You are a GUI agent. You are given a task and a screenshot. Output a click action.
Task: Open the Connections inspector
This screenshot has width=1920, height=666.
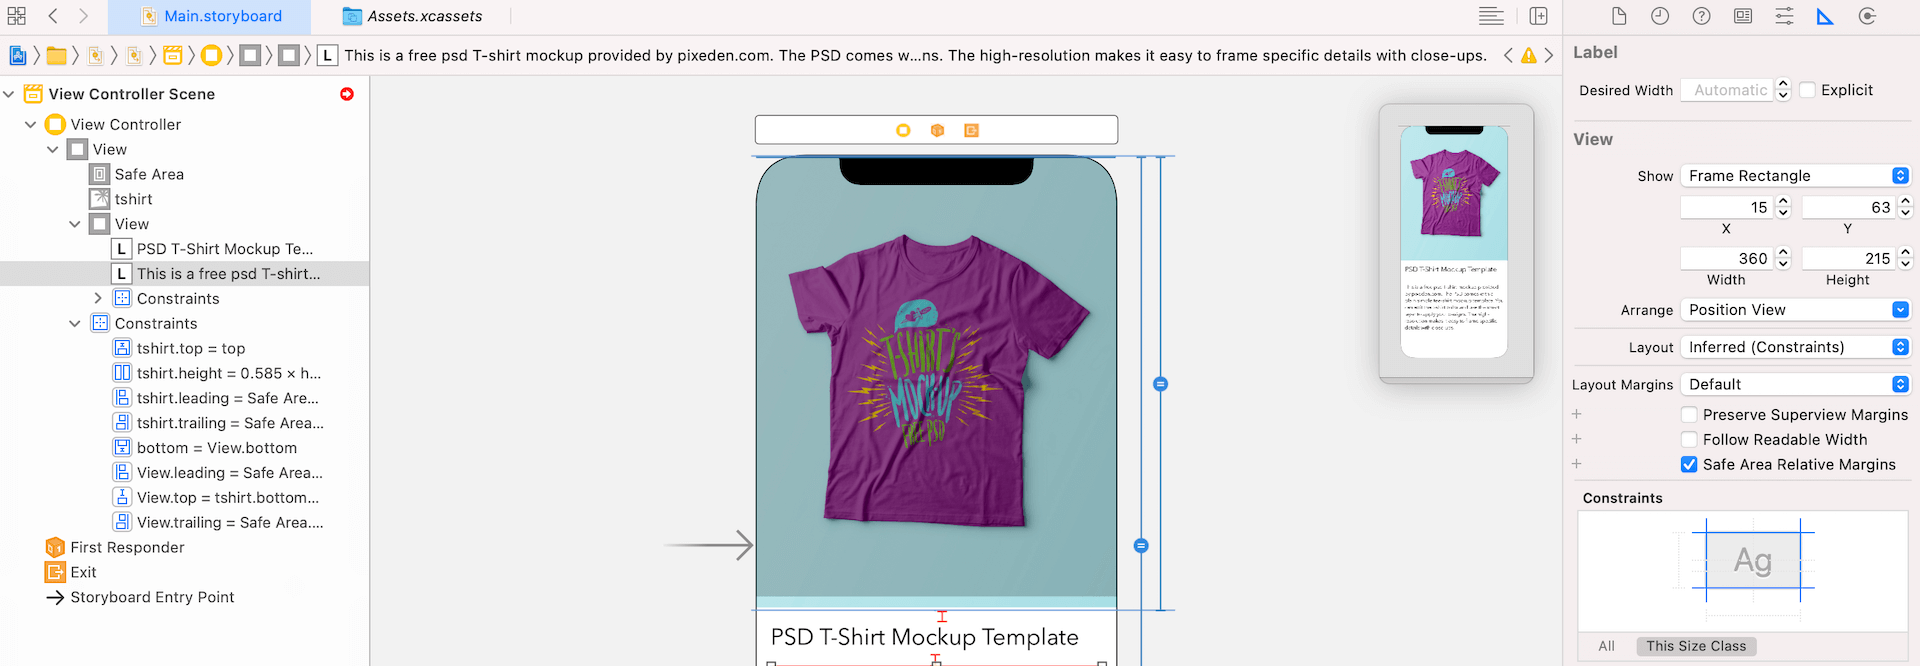pyautogui.click(x=1867, y=16)
